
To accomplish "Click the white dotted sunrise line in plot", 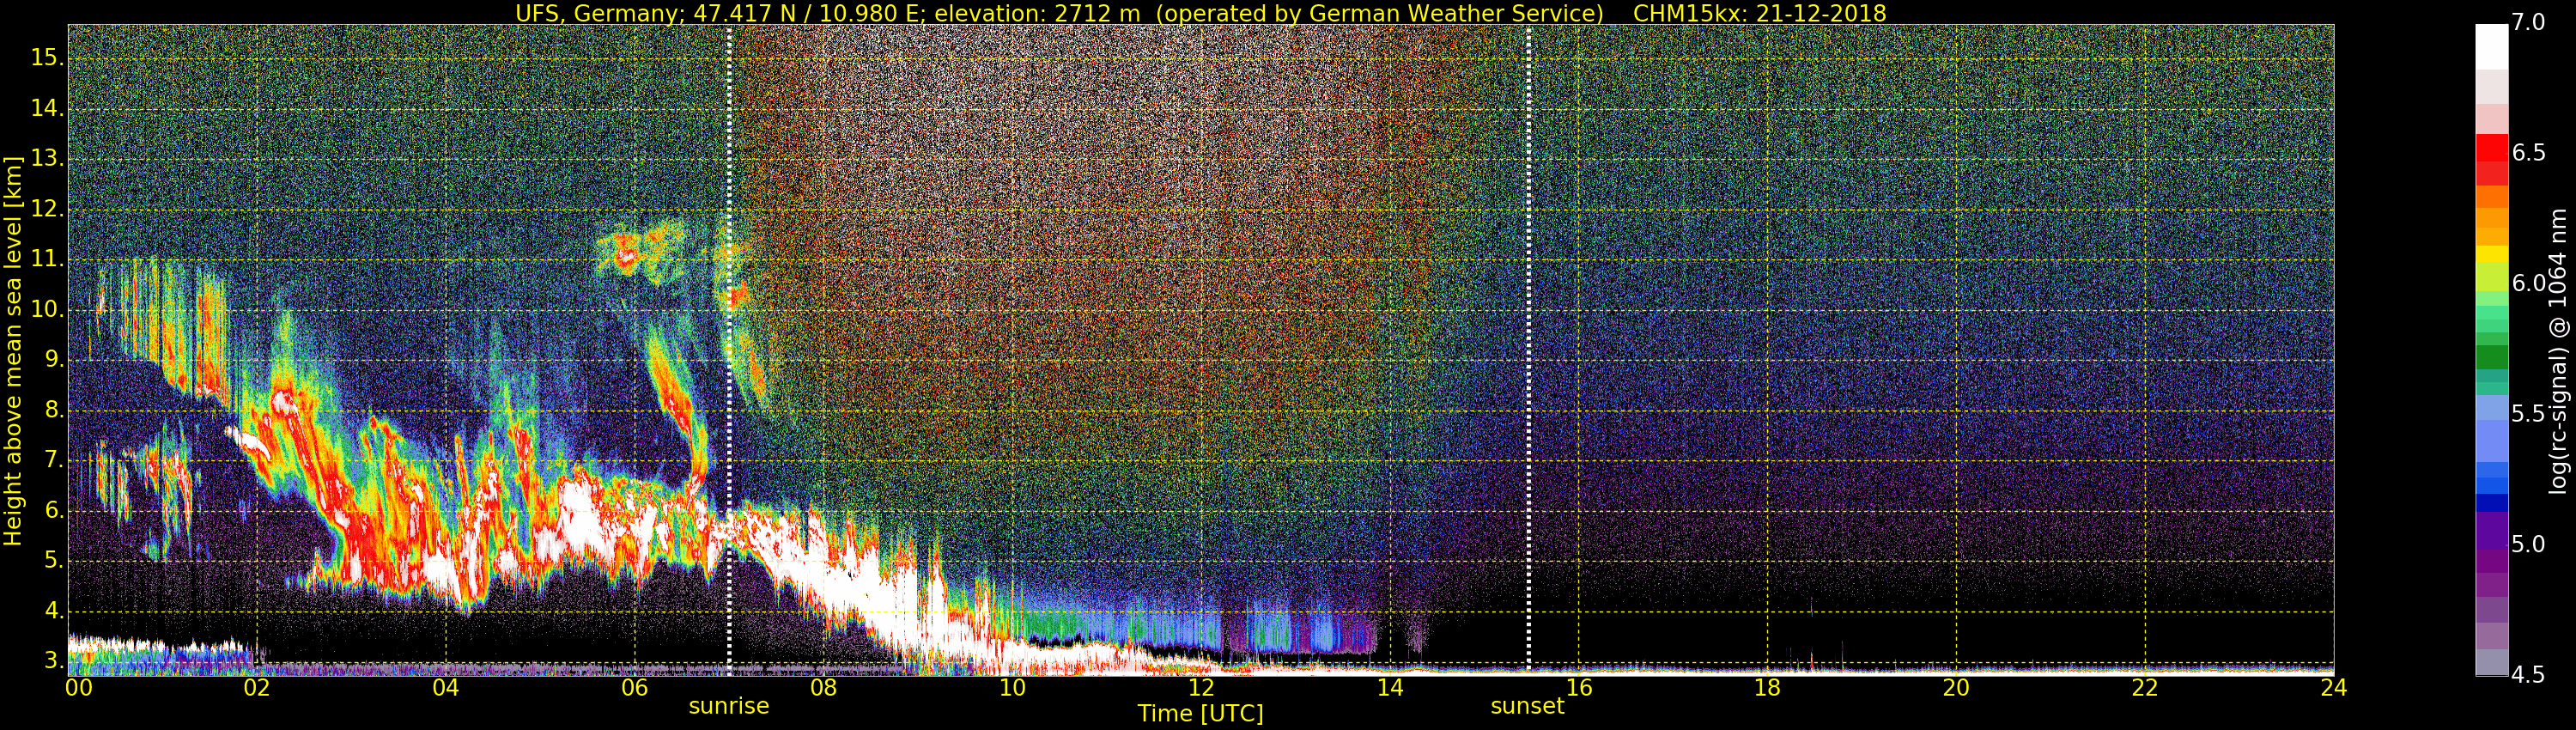I will [x=729, y=350].
